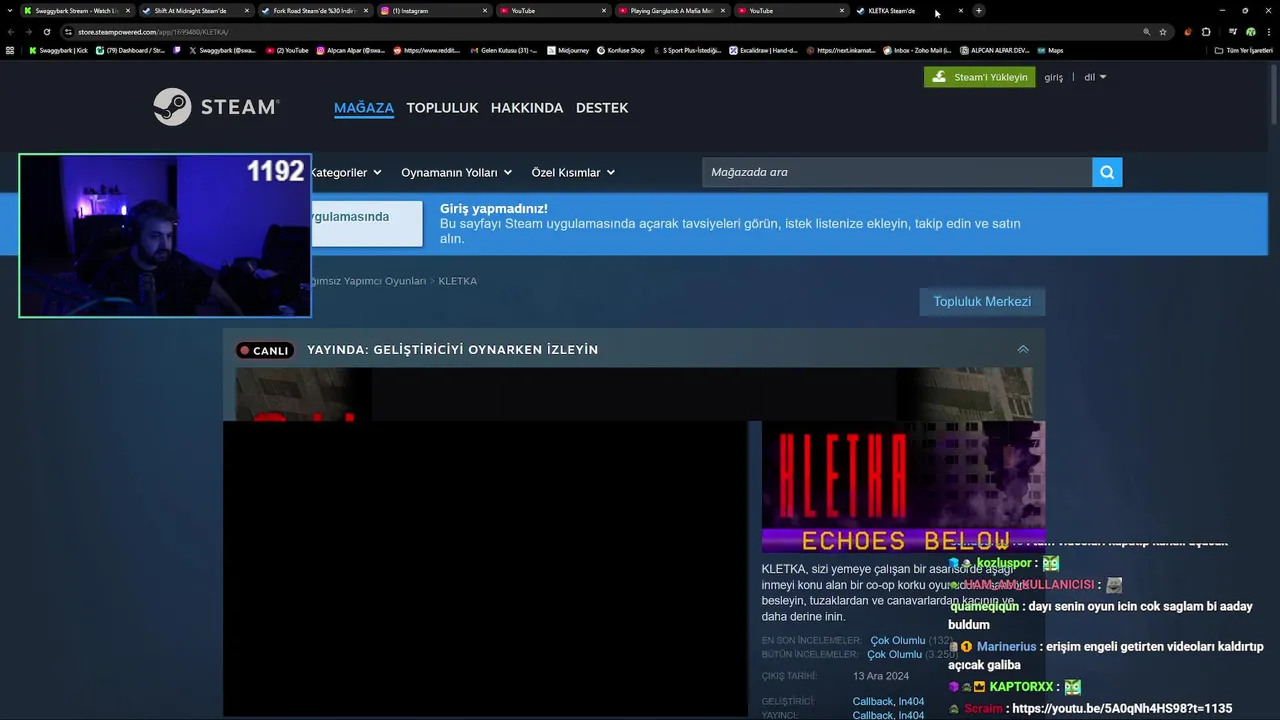Open the Midjourney bookmark
Viewport: 1280px width, 720px height.
(568, 50)
